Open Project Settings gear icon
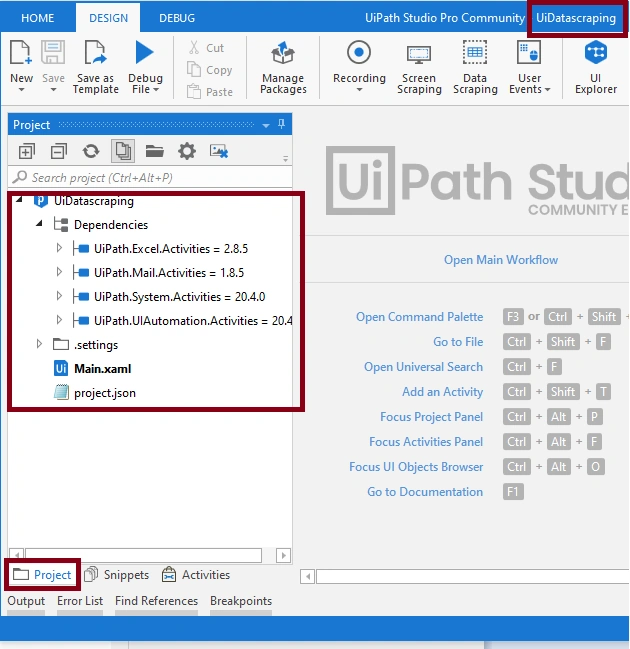 coord(187,151)
